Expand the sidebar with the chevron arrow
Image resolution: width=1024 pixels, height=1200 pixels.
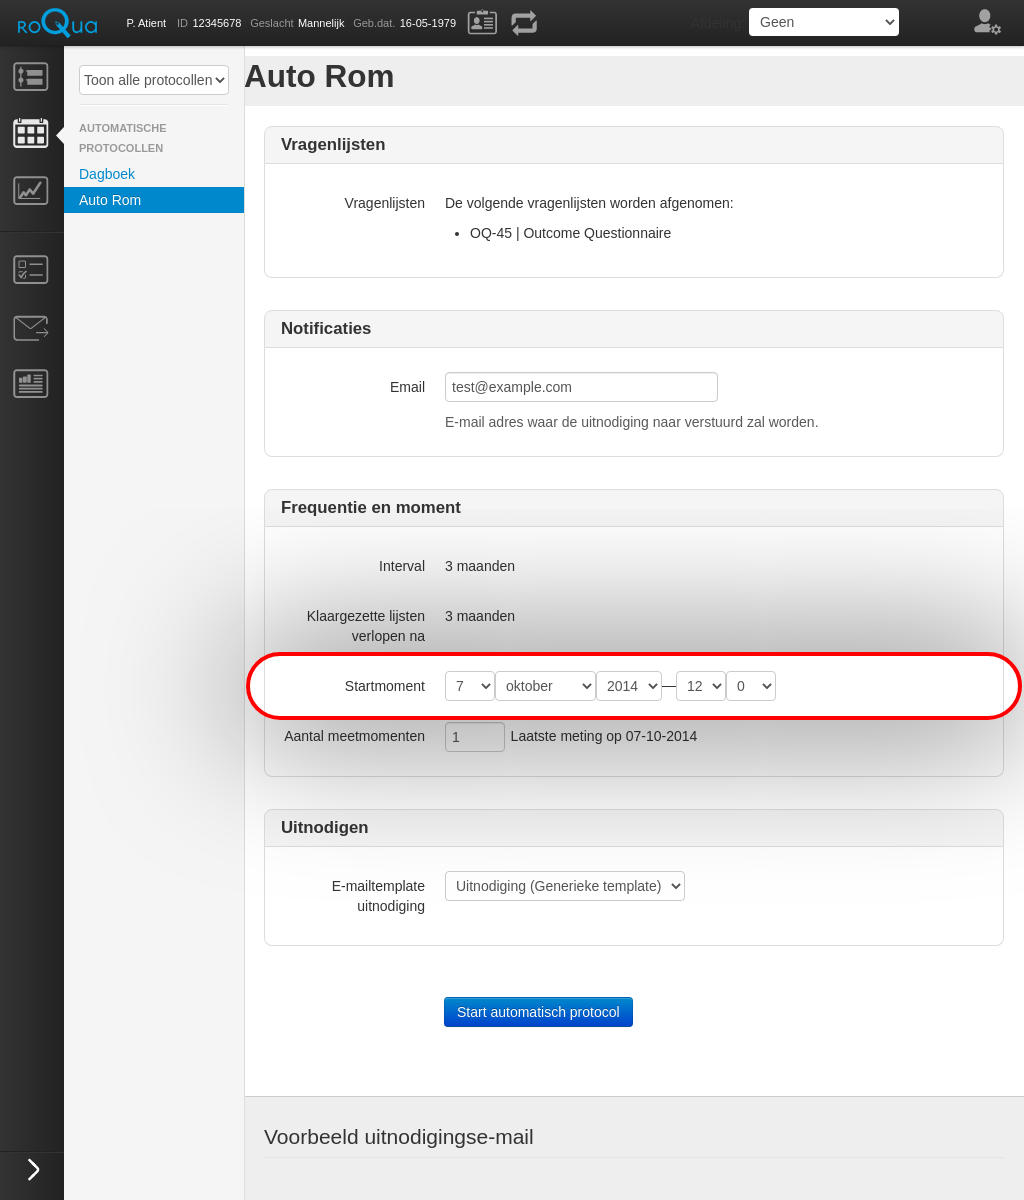[x=33, y=1169]
